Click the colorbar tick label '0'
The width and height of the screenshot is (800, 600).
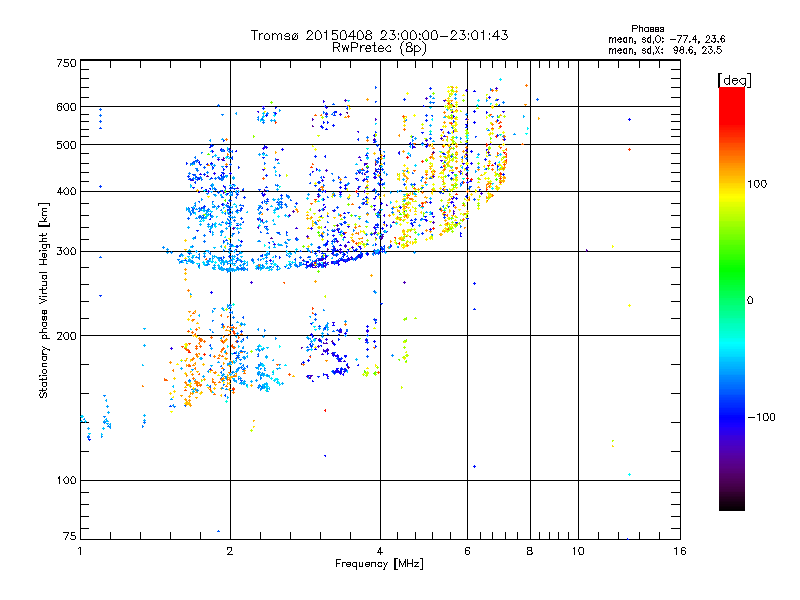point(750,301)
